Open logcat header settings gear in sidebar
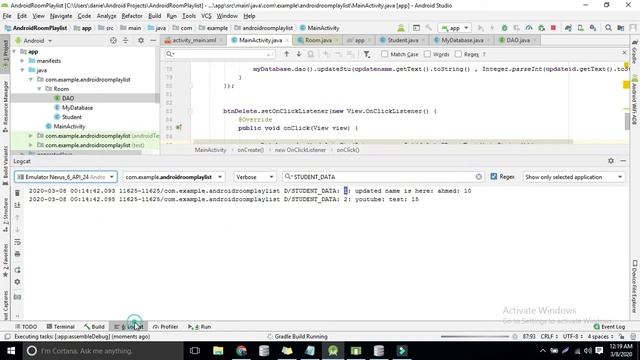Viewport: 640px width, 360px height. (x=17, y=282)
